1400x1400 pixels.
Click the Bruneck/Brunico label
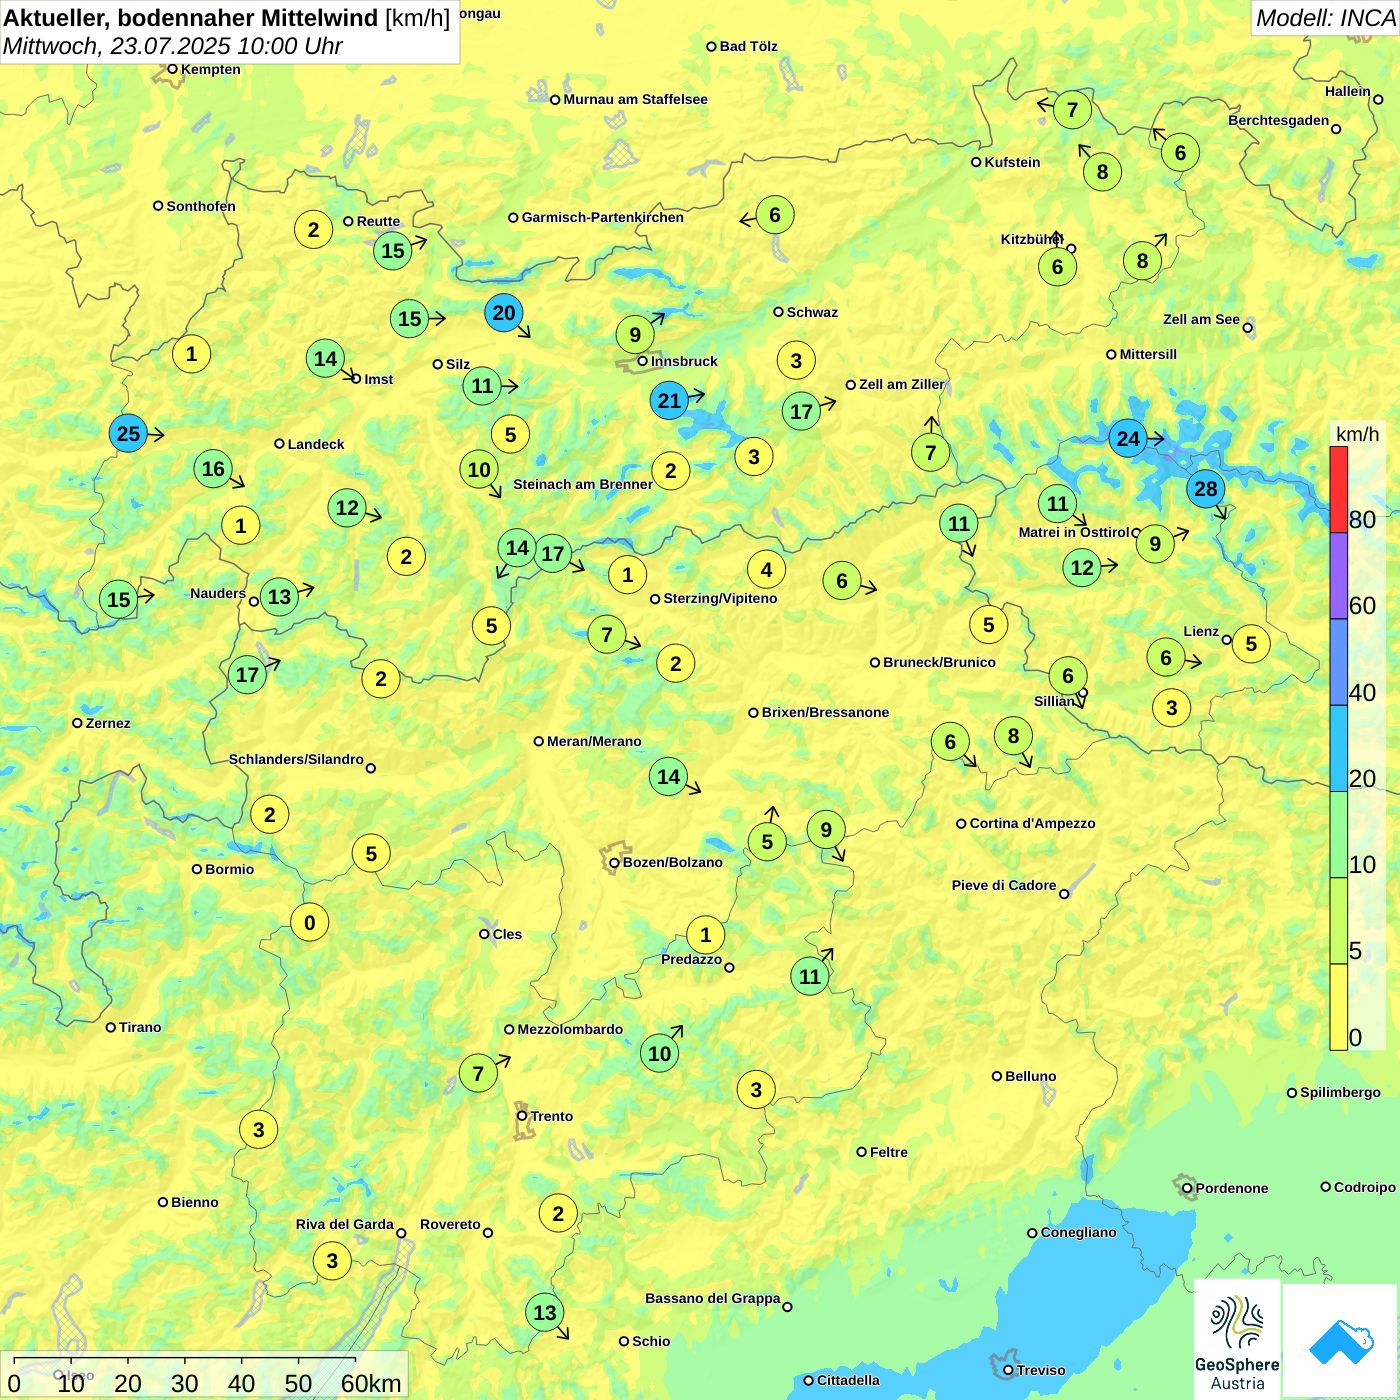tap(939, 662)
